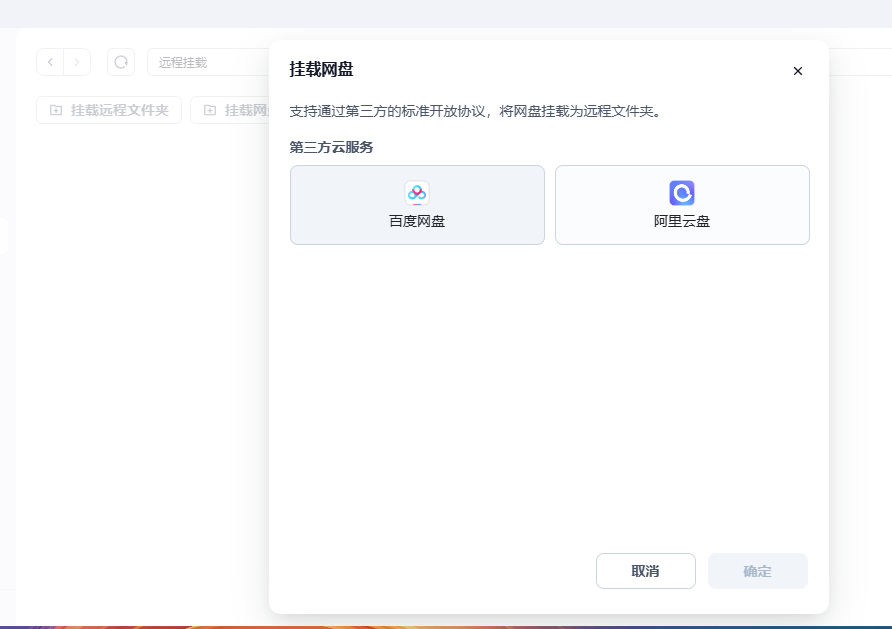
Task: Select the 百度网盘 service card
Action: [417, 205]
